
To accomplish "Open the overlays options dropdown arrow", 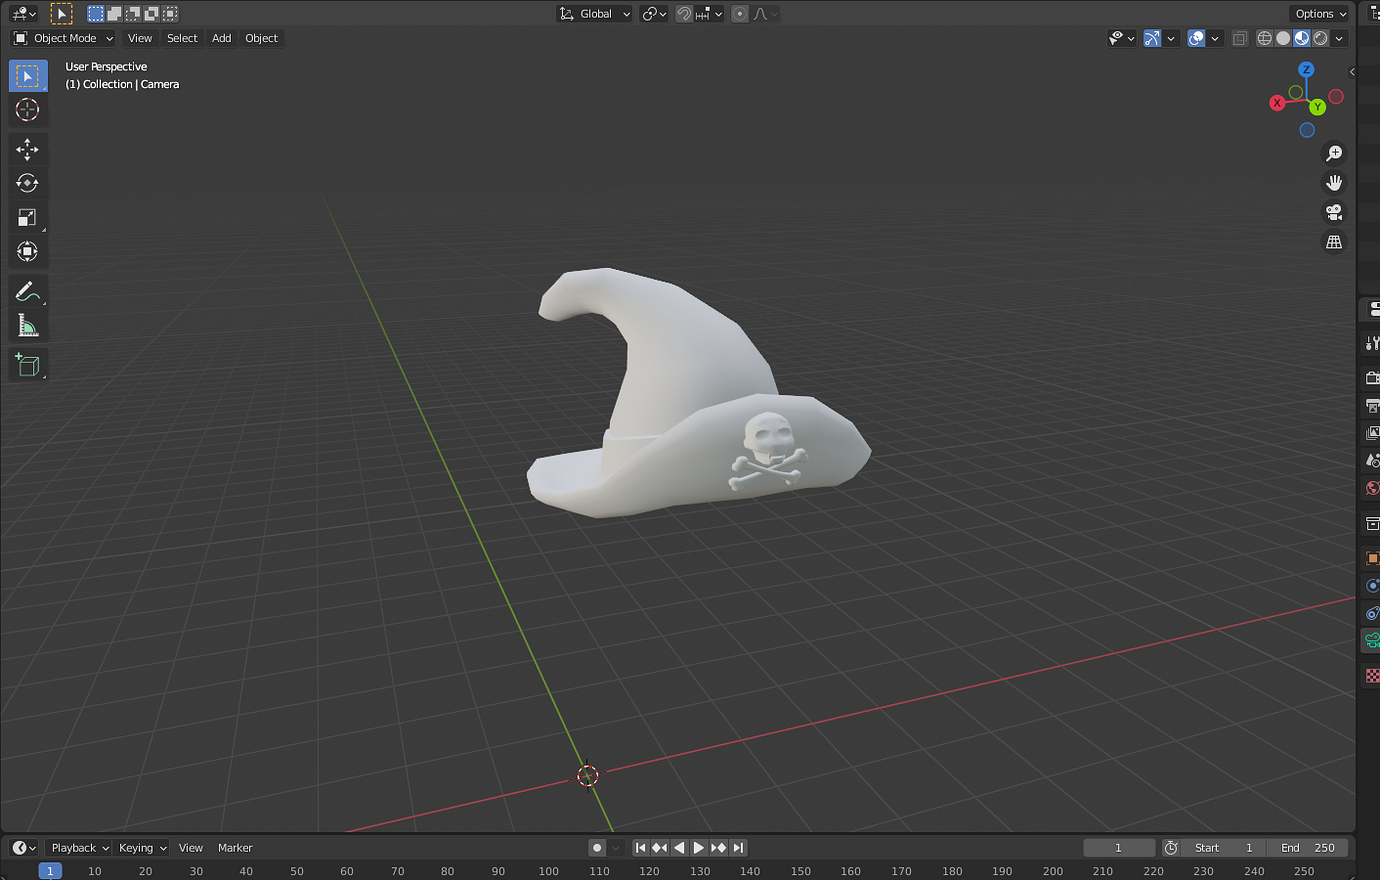I will 1215,38.
